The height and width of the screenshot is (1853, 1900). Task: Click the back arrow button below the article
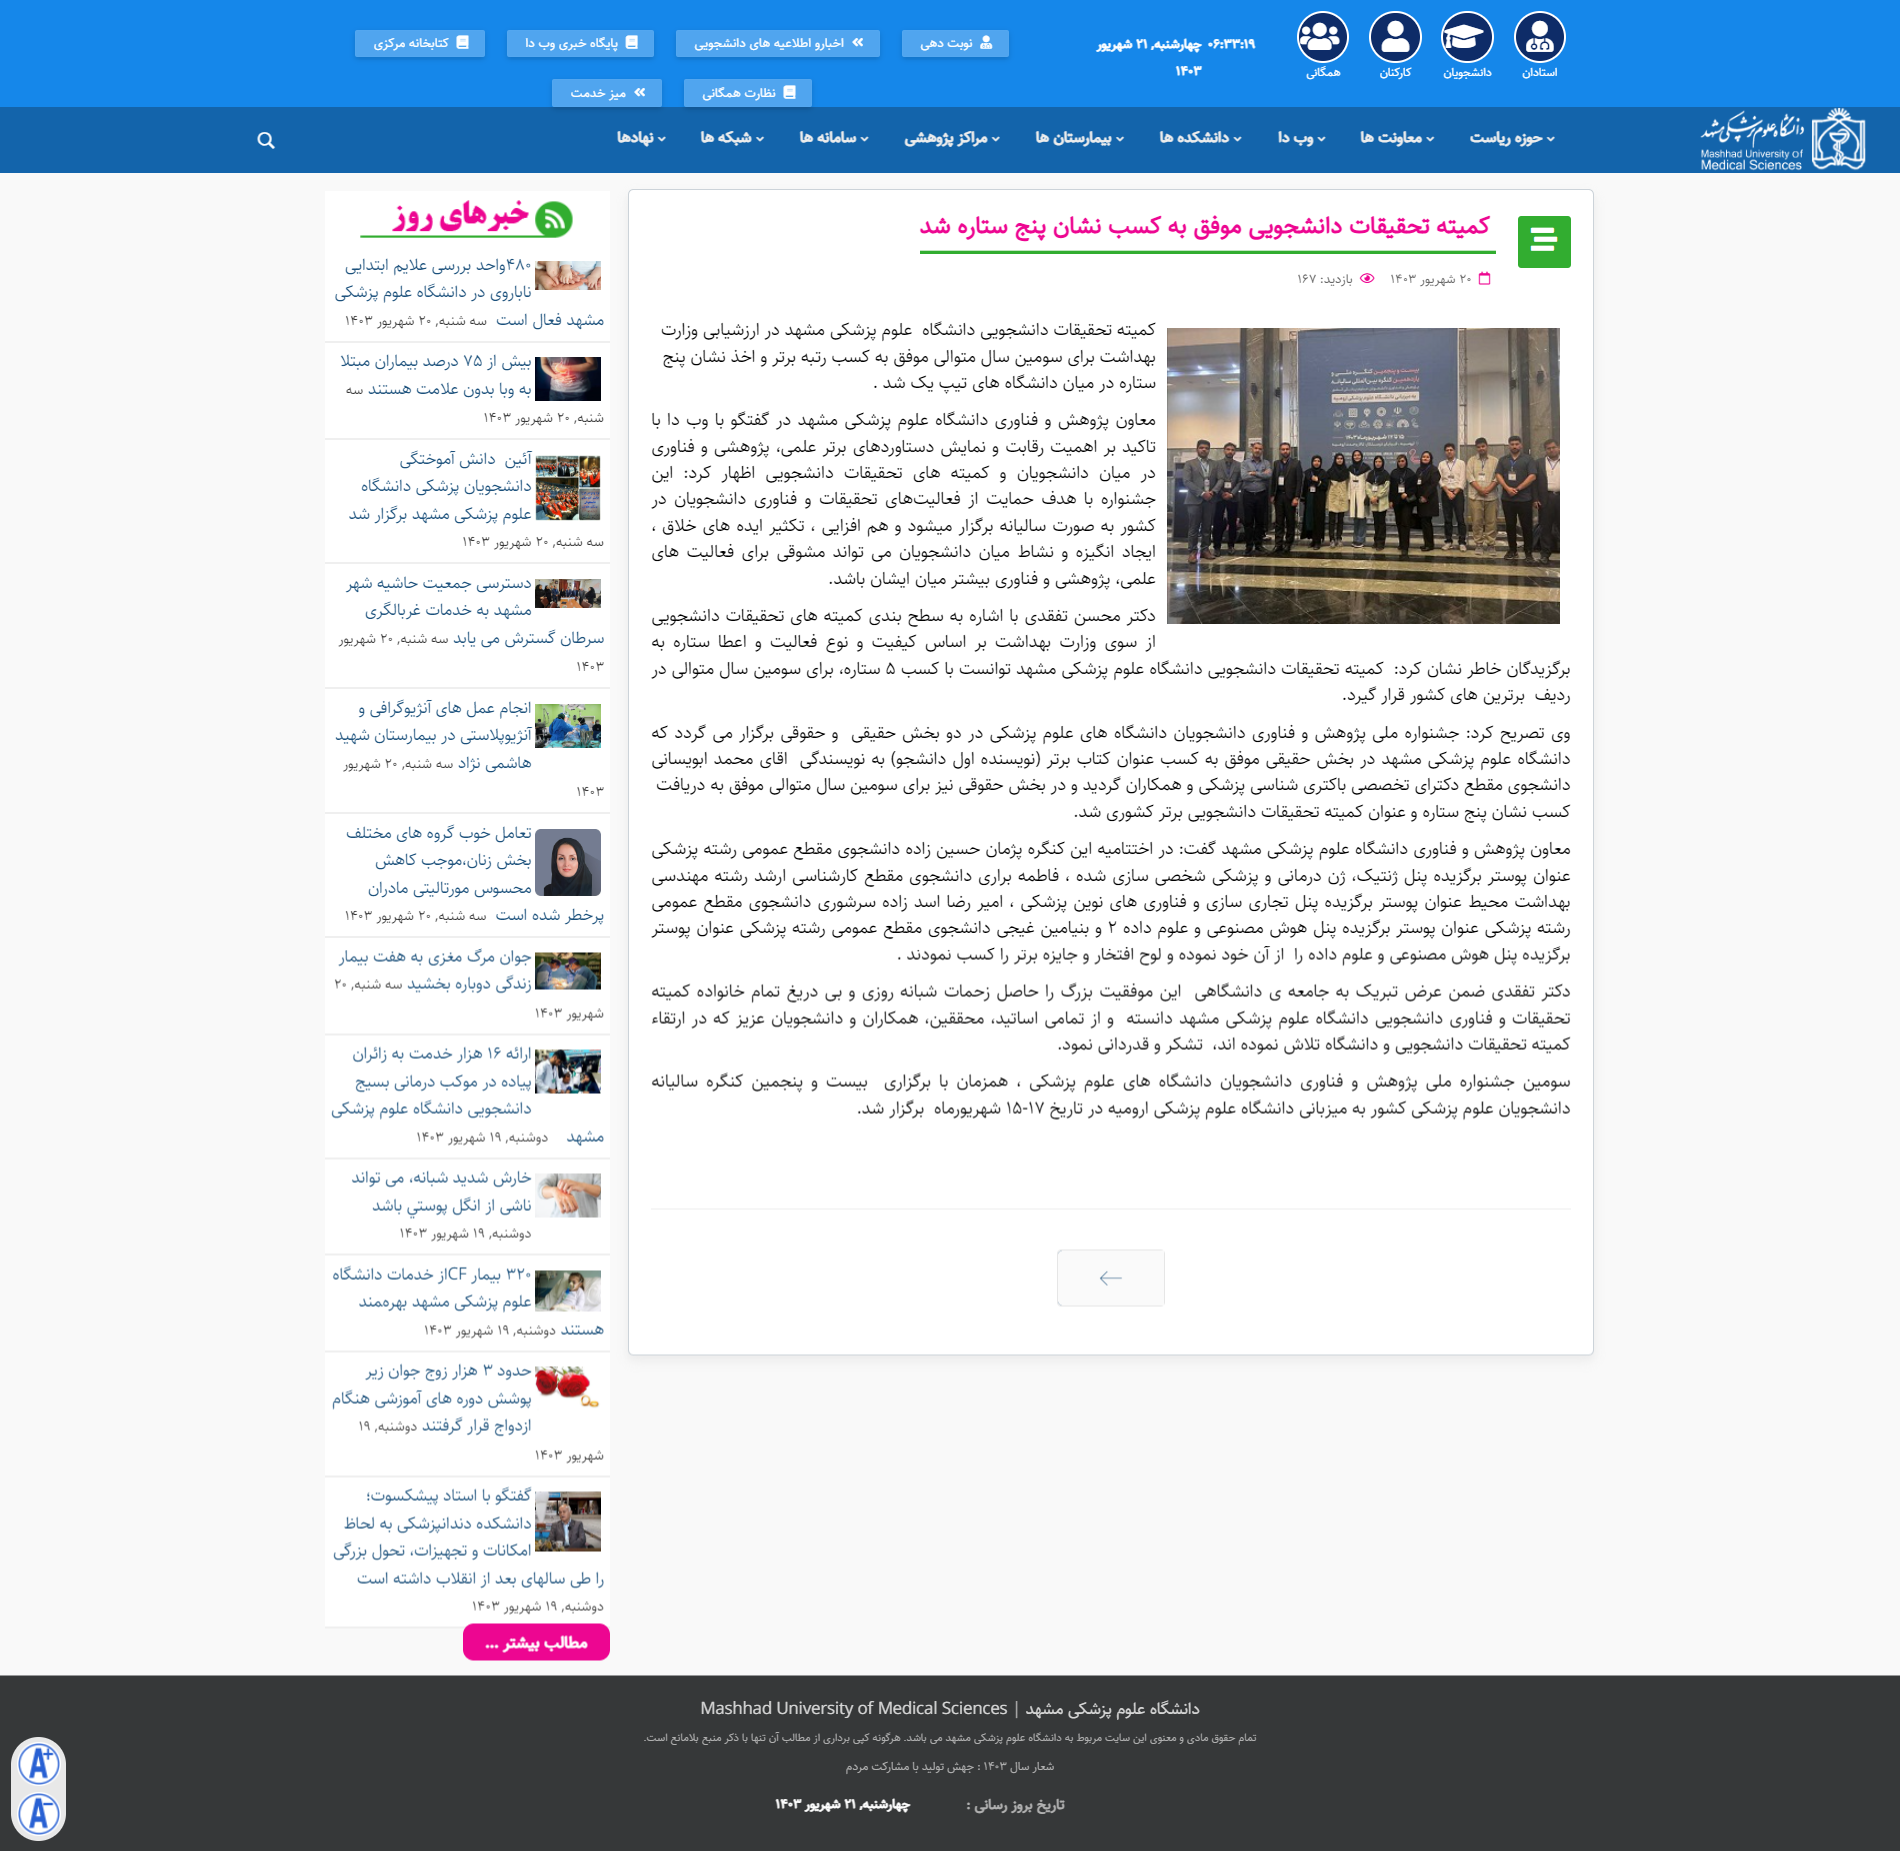[1110, 1278]
